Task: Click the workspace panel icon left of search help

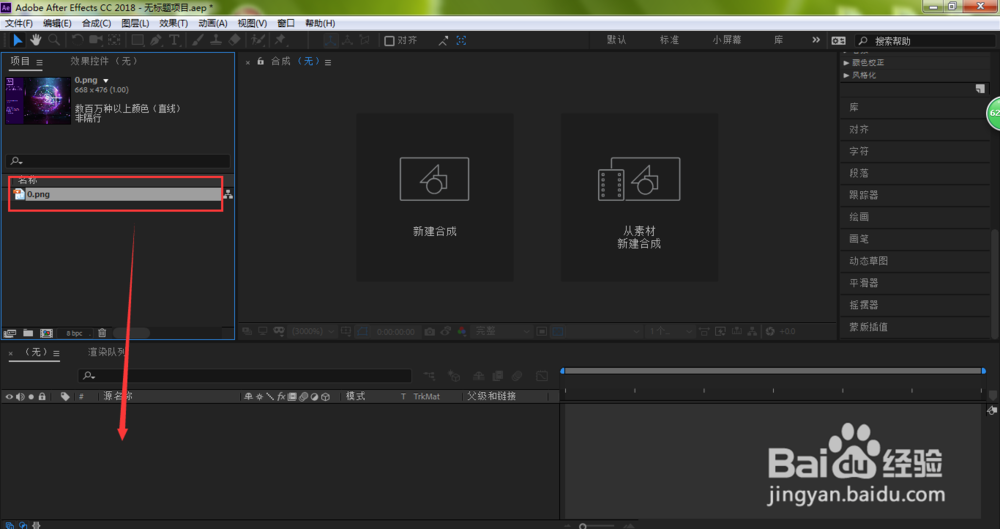Action: [x=838, y=40]
